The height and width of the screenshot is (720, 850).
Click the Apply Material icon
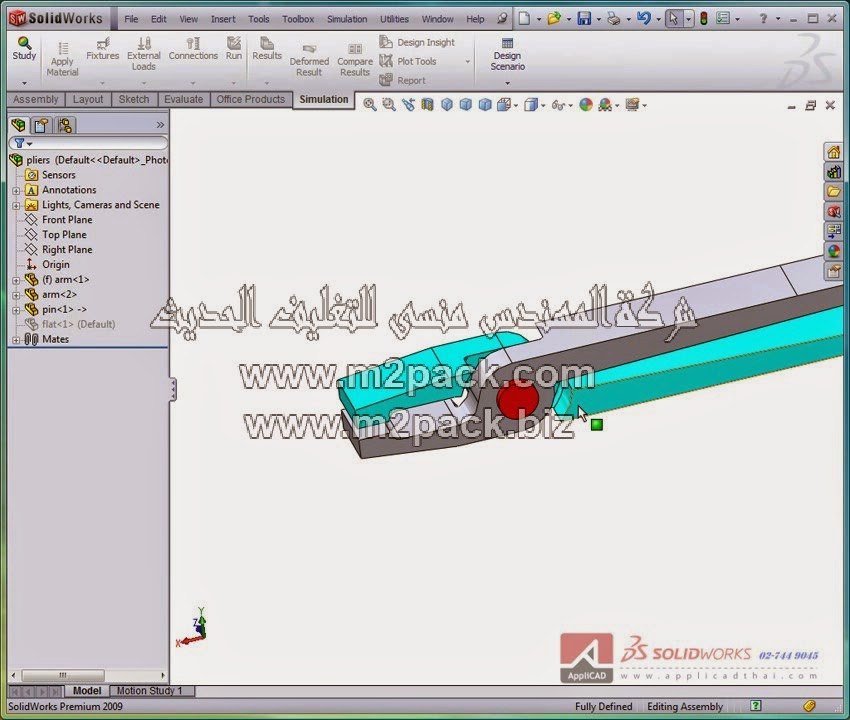pos(63,48)
